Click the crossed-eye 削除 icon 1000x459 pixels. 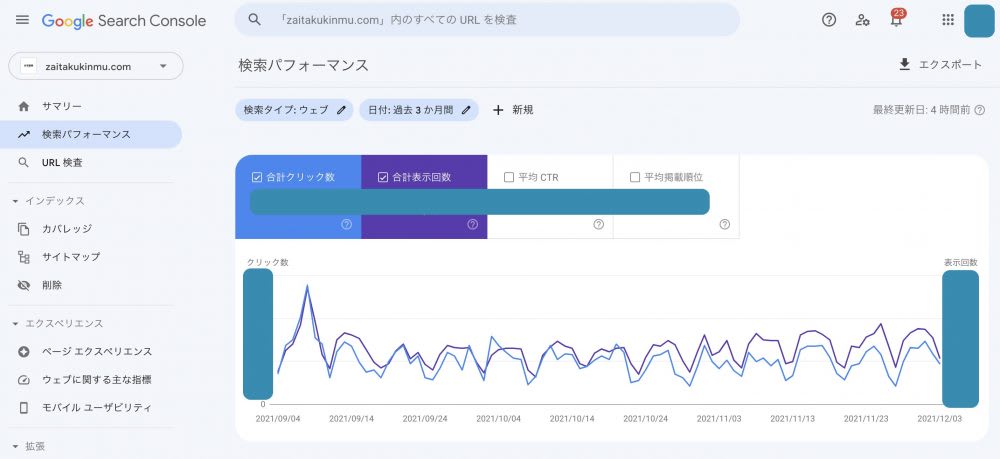coord(24,285)
